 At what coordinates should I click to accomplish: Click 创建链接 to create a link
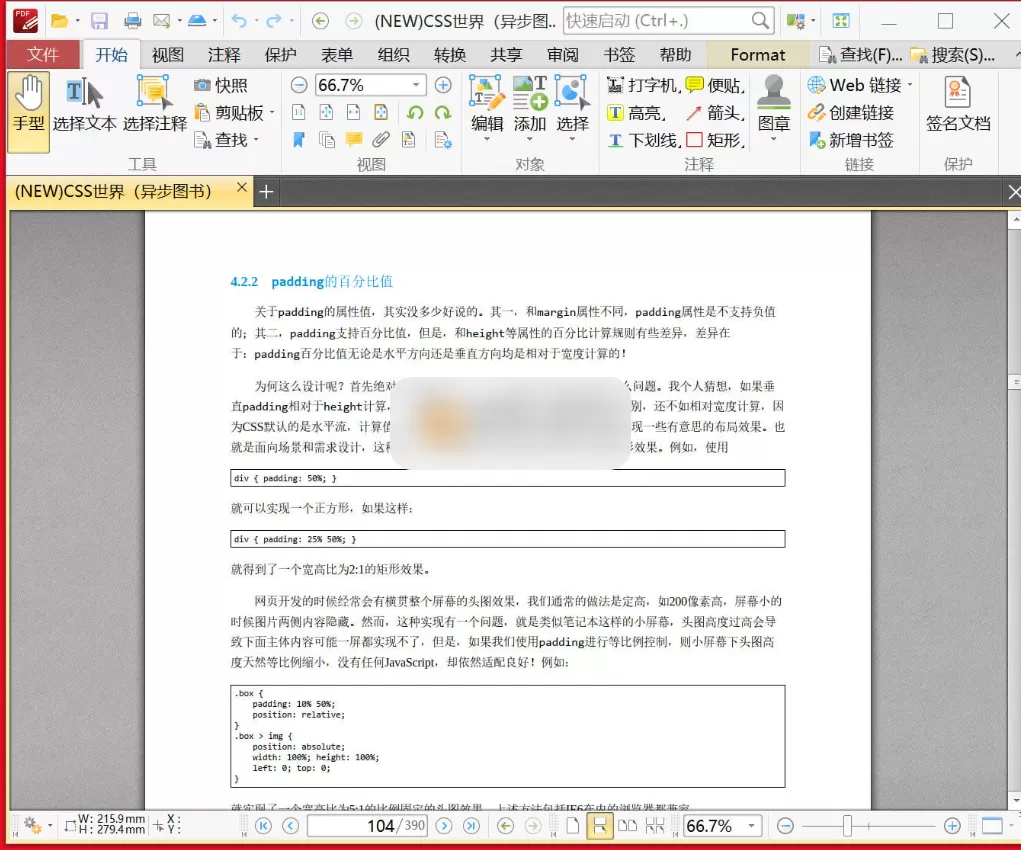click(x=860, y=112)
